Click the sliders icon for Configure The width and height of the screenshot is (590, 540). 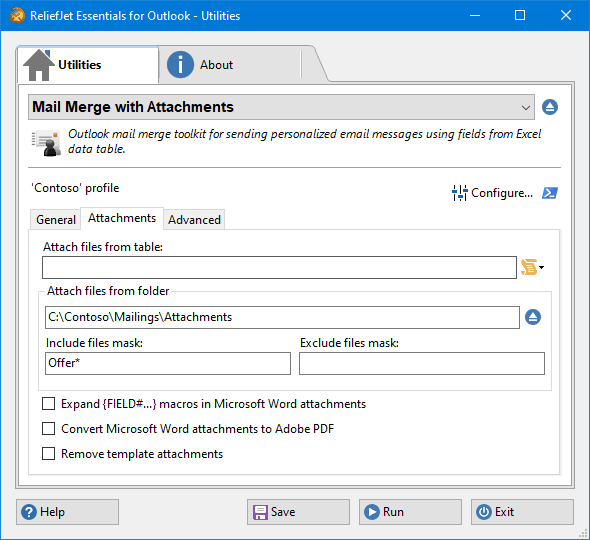[459, 193]
